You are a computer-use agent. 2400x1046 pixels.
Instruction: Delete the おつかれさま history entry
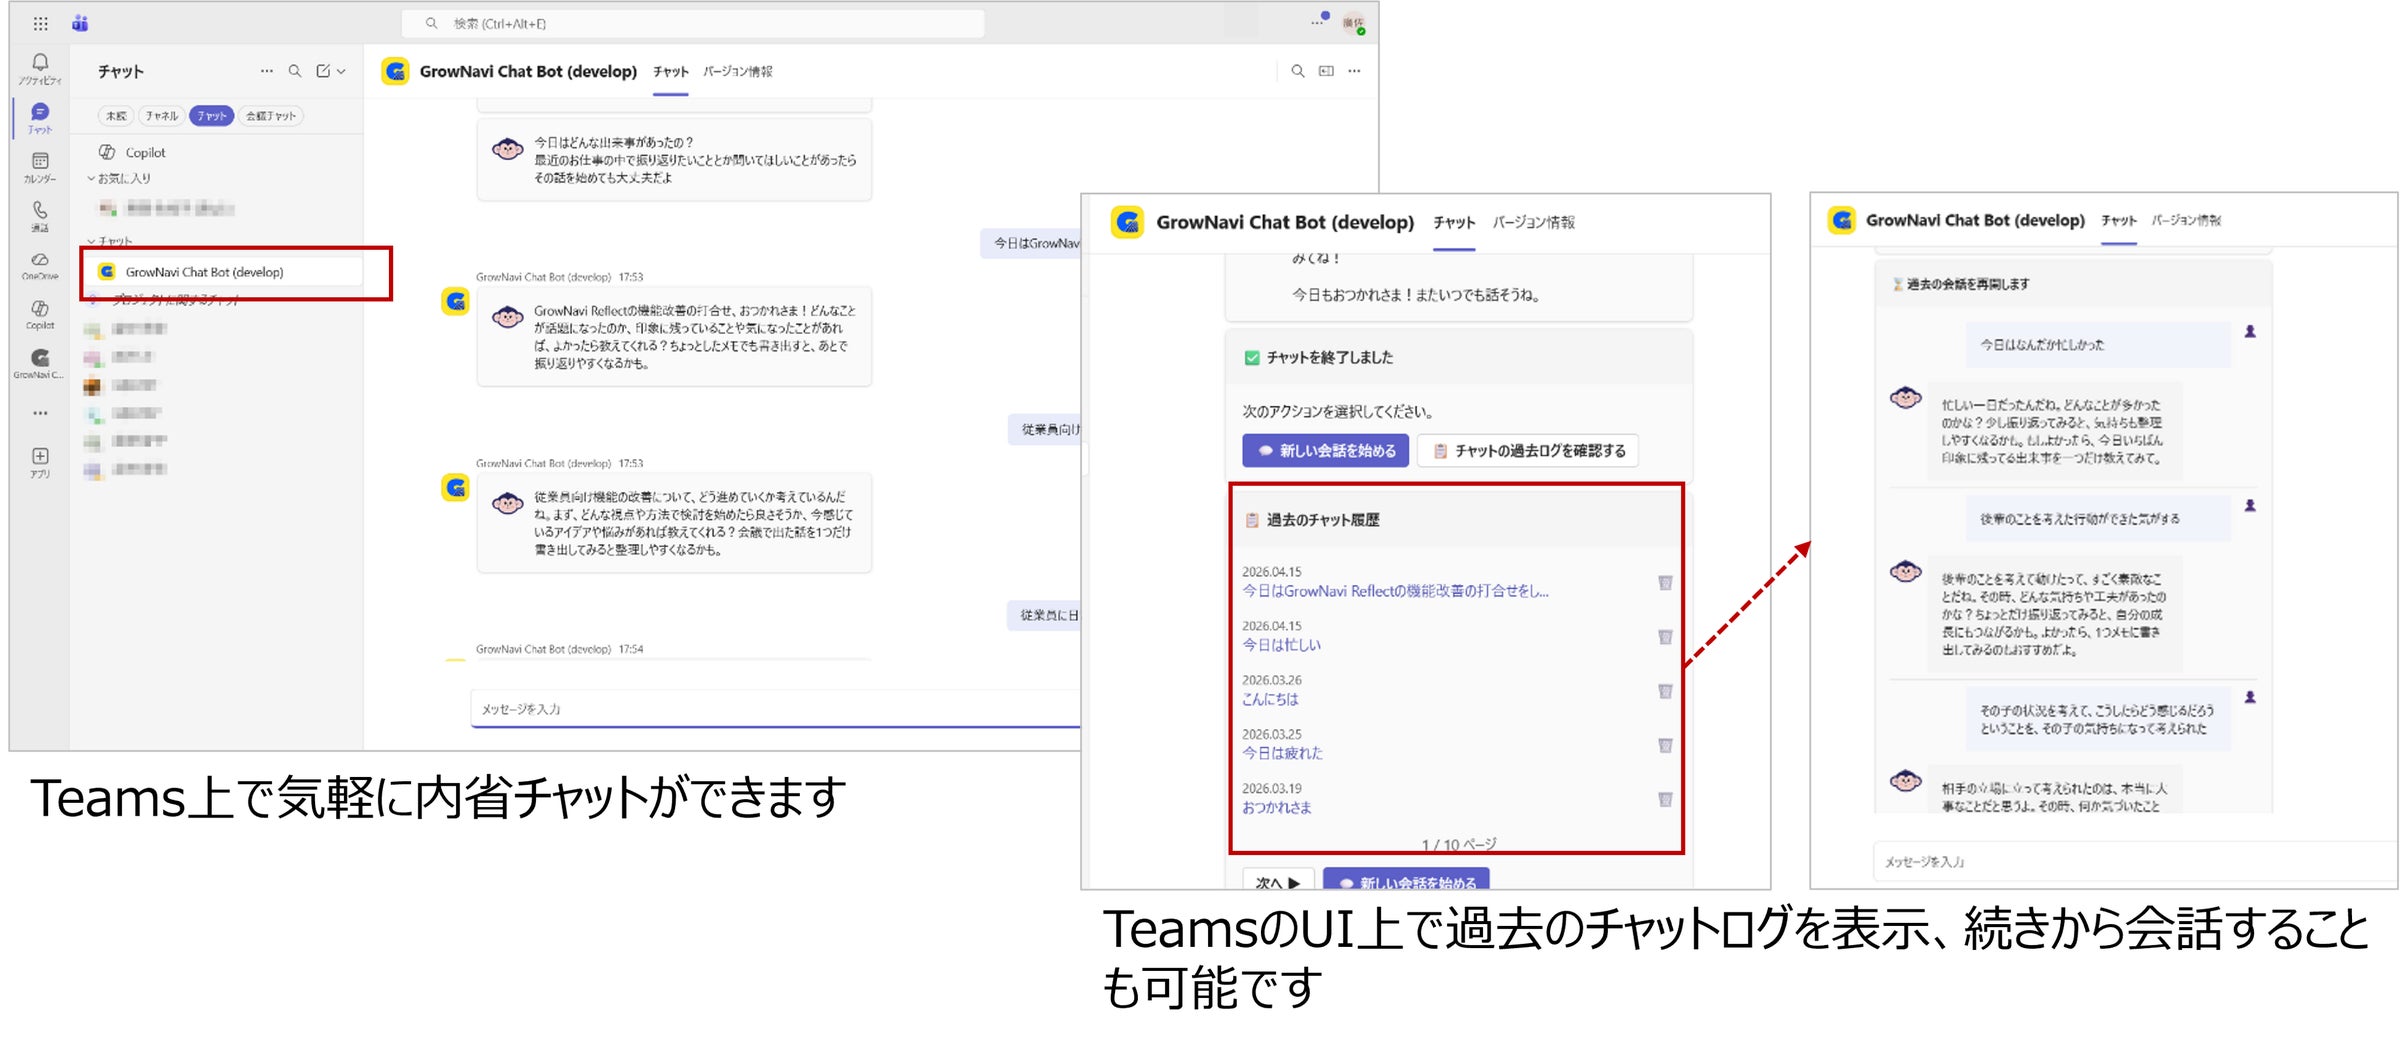(1665, 799)
